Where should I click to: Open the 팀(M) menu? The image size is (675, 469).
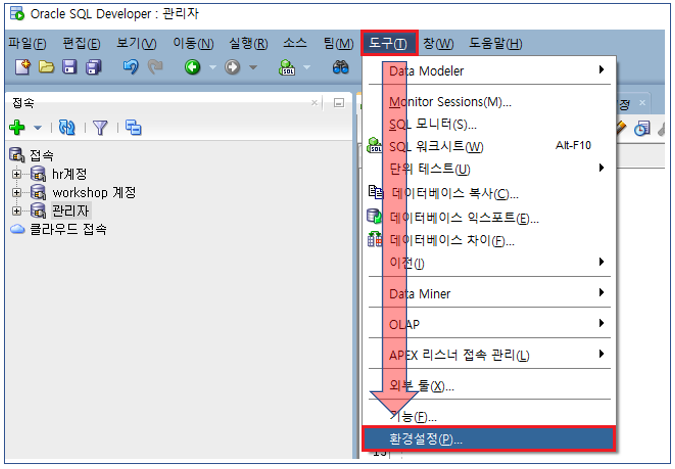pyautogui.click(x=338, y=43)
